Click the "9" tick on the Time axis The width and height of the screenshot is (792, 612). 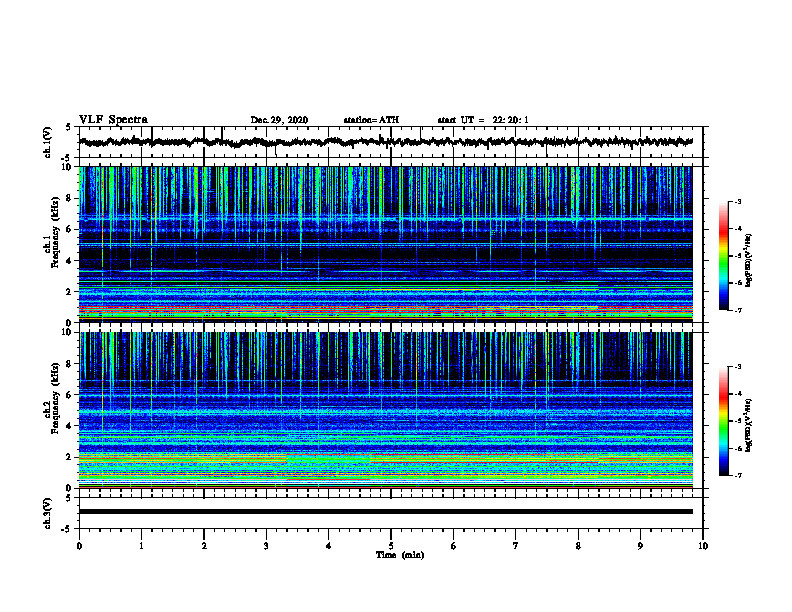click(x=640, y=546)
